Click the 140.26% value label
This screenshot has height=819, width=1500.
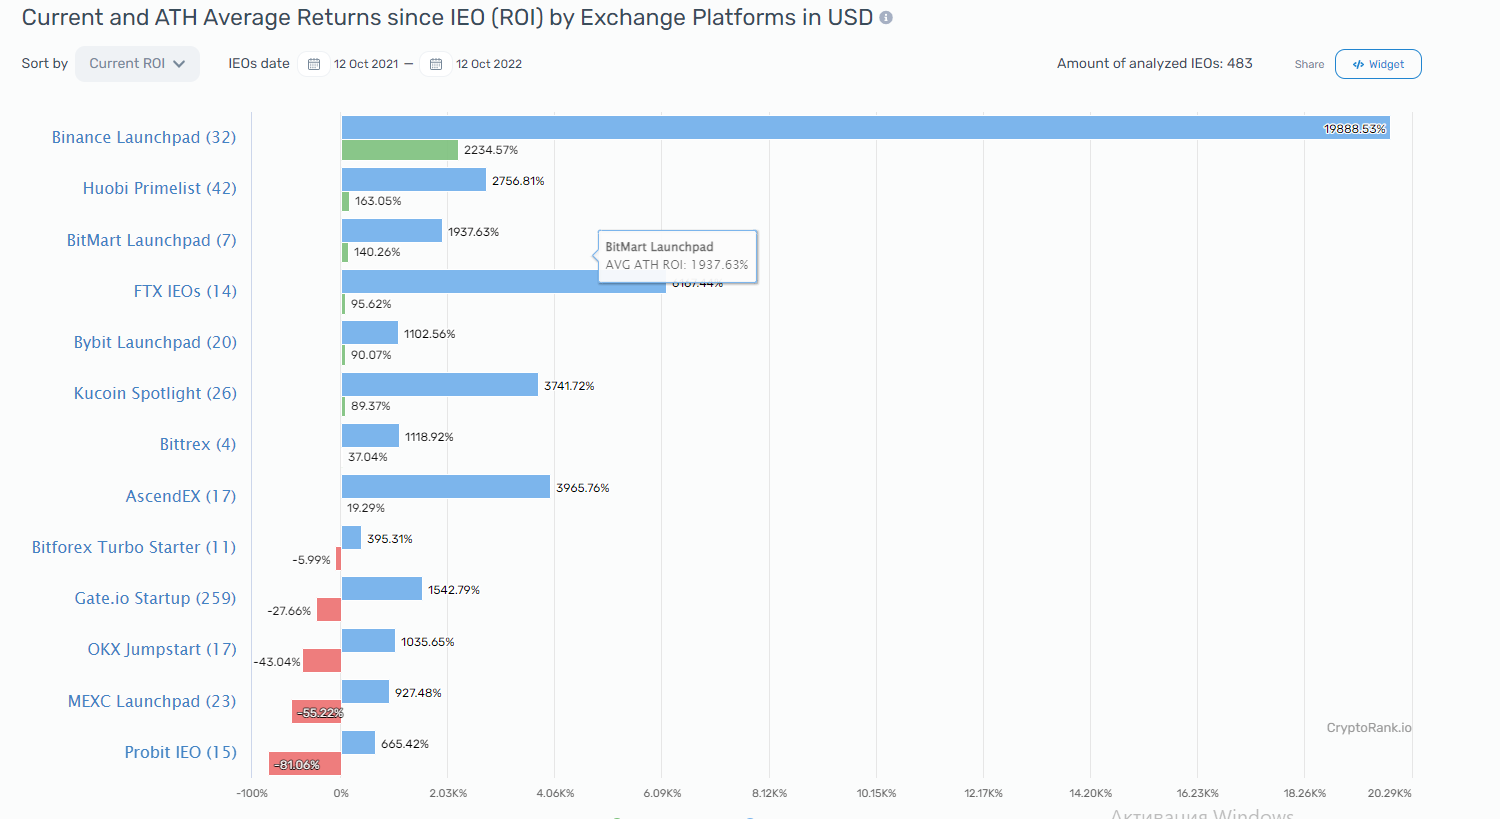(x=377, y=252)
